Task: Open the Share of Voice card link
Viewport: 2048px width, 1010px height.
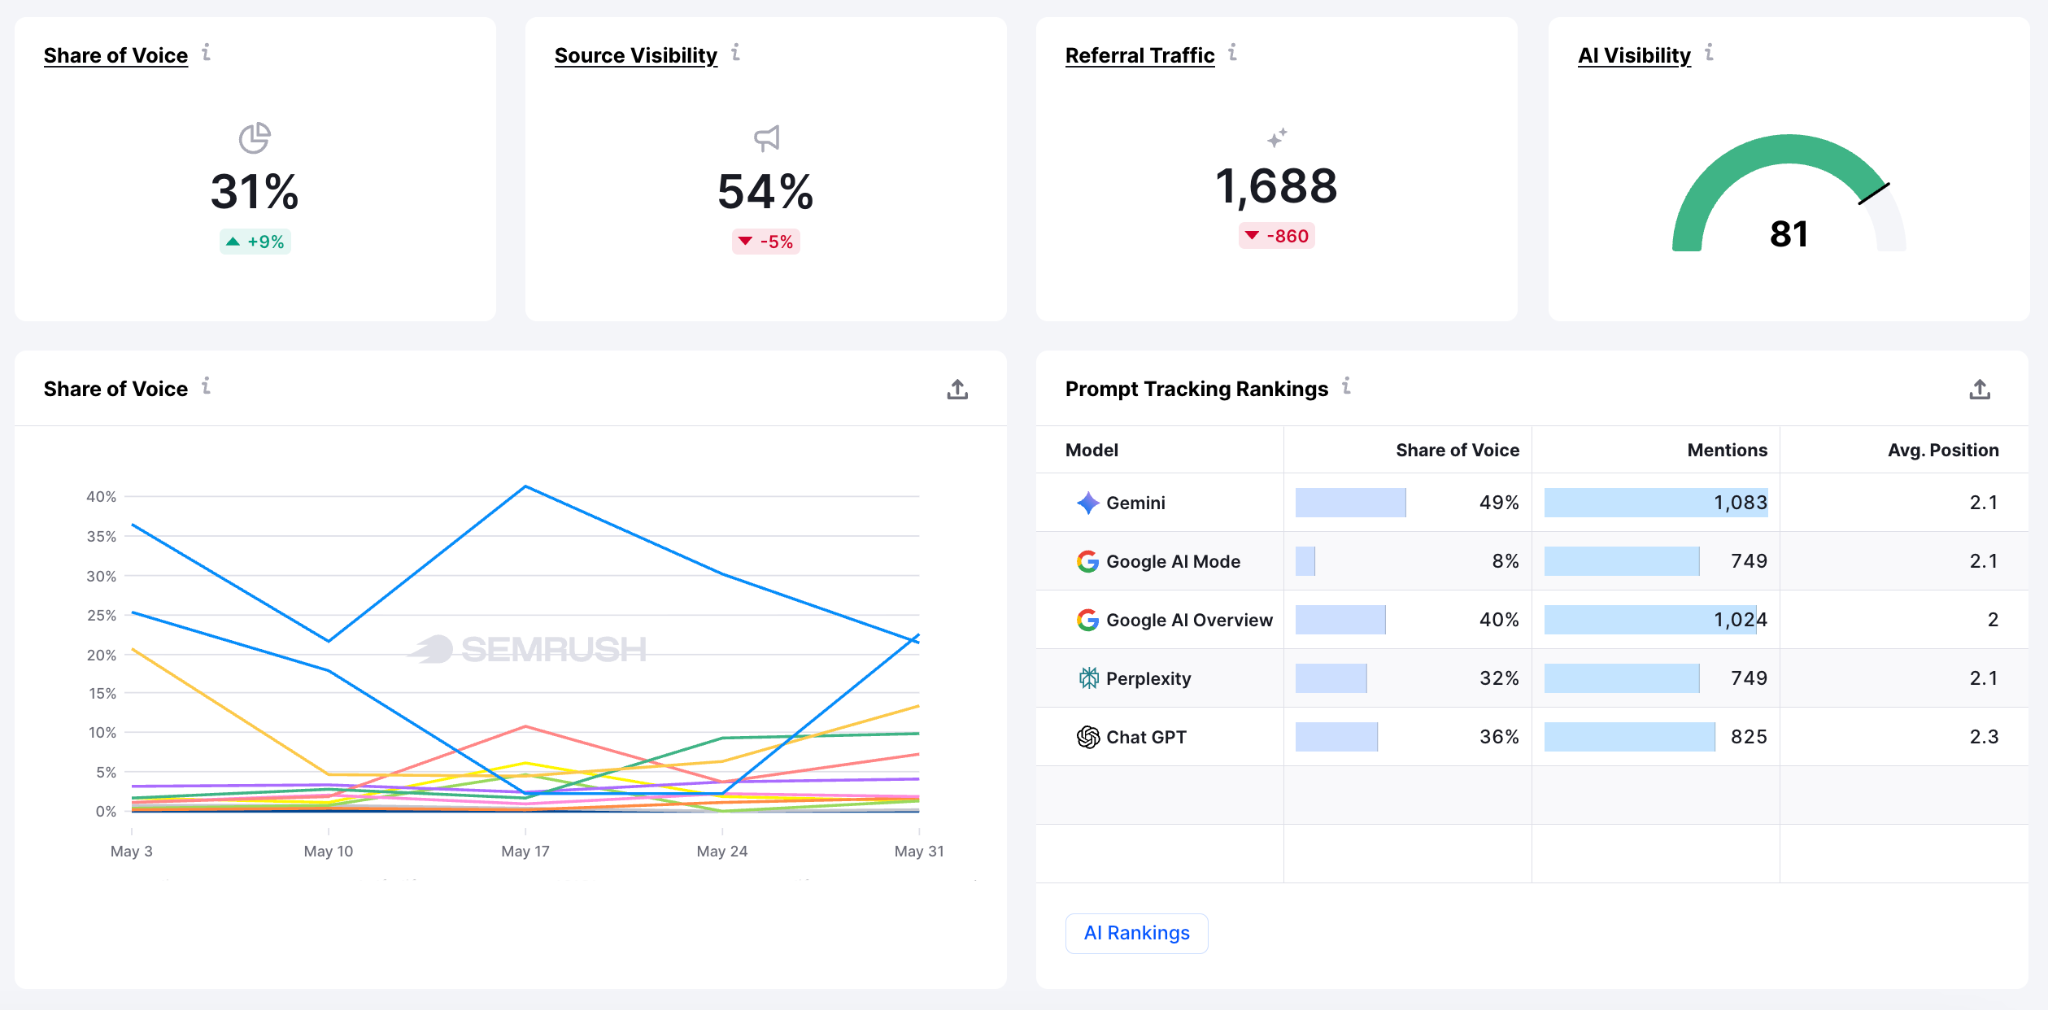Action: pos(116,56)
